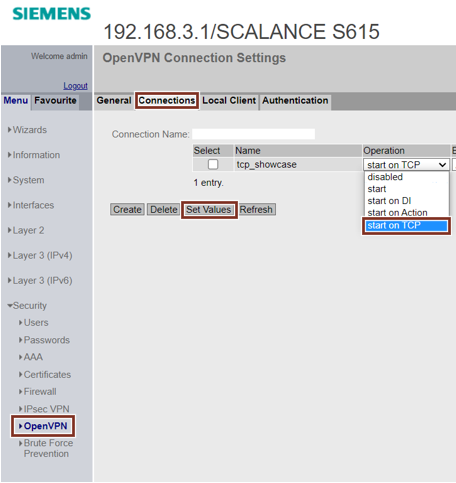Click the tcp_showcase name cell
Viewport: 456px width, 483px height.
[298, 165]
